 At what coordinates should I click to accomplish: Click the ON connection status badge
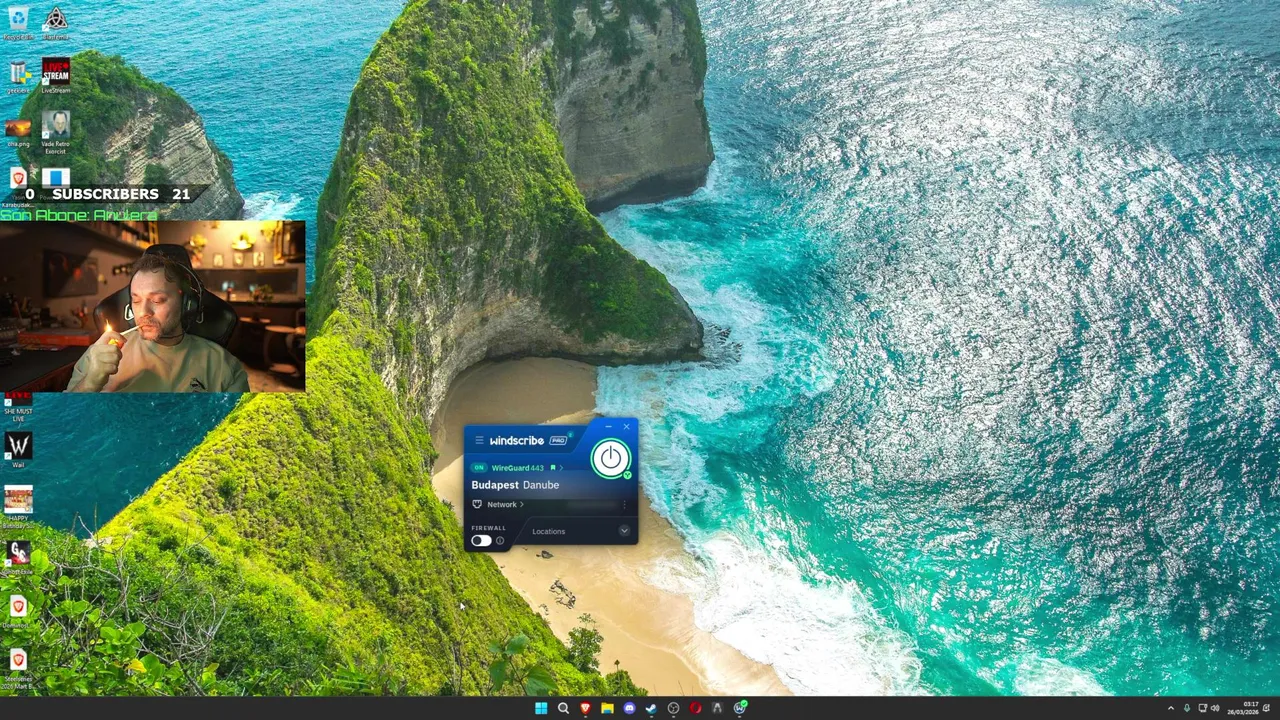[479, 467]
